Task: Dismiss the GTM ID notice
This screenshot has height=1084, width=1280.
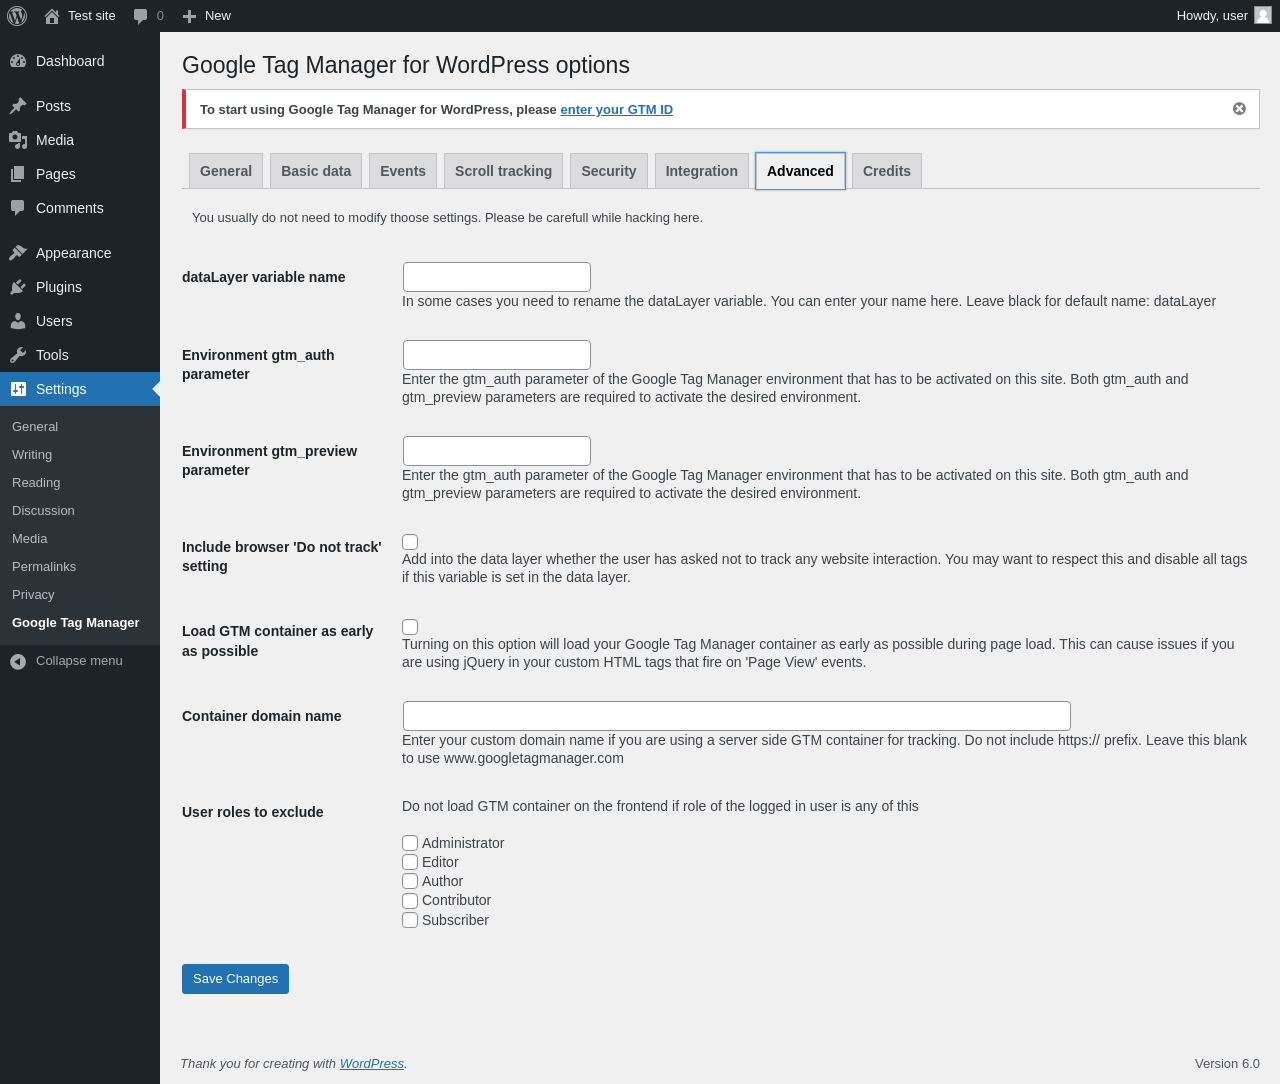Action: [1239, 109]
